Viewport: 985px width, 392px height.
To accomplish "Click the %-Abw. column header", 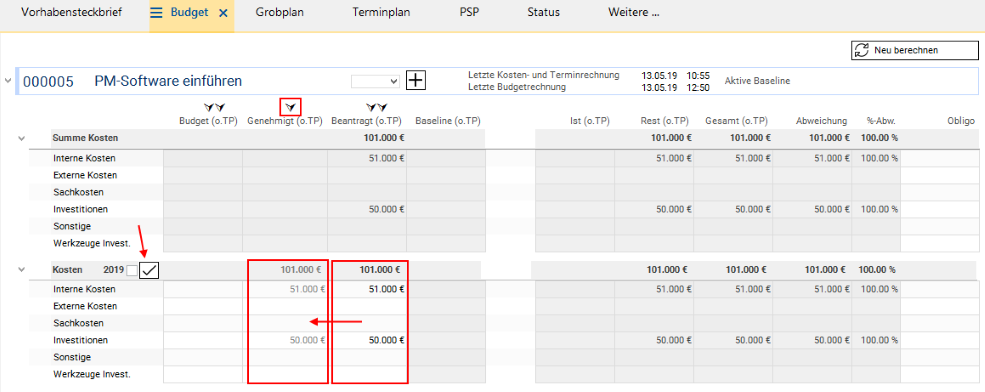I will click(x=880, y=121).
